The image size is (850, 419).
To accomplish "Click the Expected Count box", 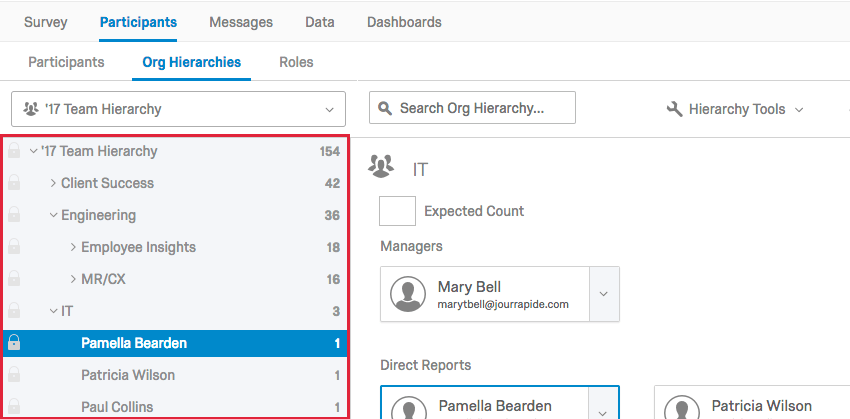I will (x=397, y=211).
